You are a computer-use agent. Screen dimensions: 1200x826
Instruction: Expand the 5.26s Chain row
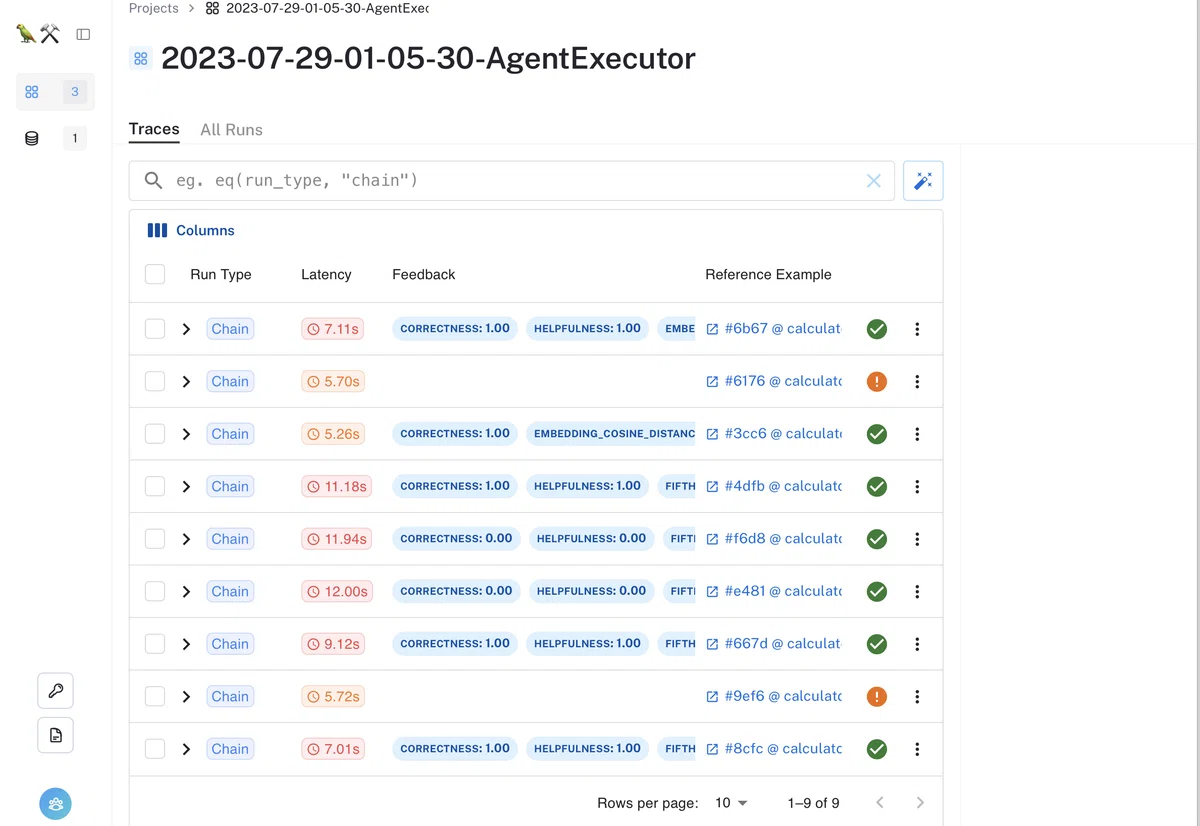coord(186,434)
